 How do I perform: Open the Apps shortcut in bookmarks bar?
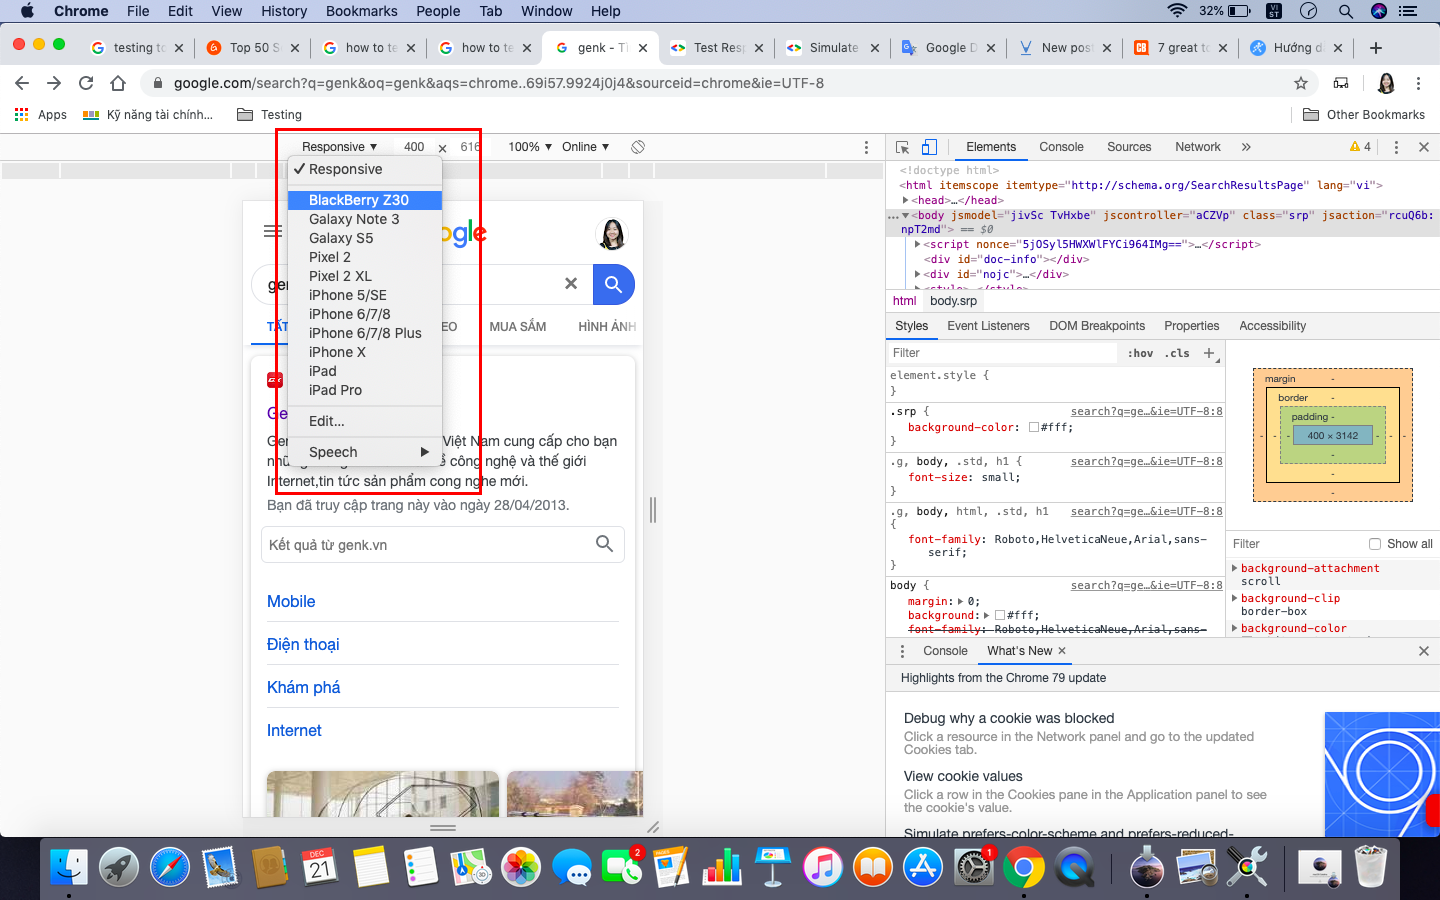(41, 115)
